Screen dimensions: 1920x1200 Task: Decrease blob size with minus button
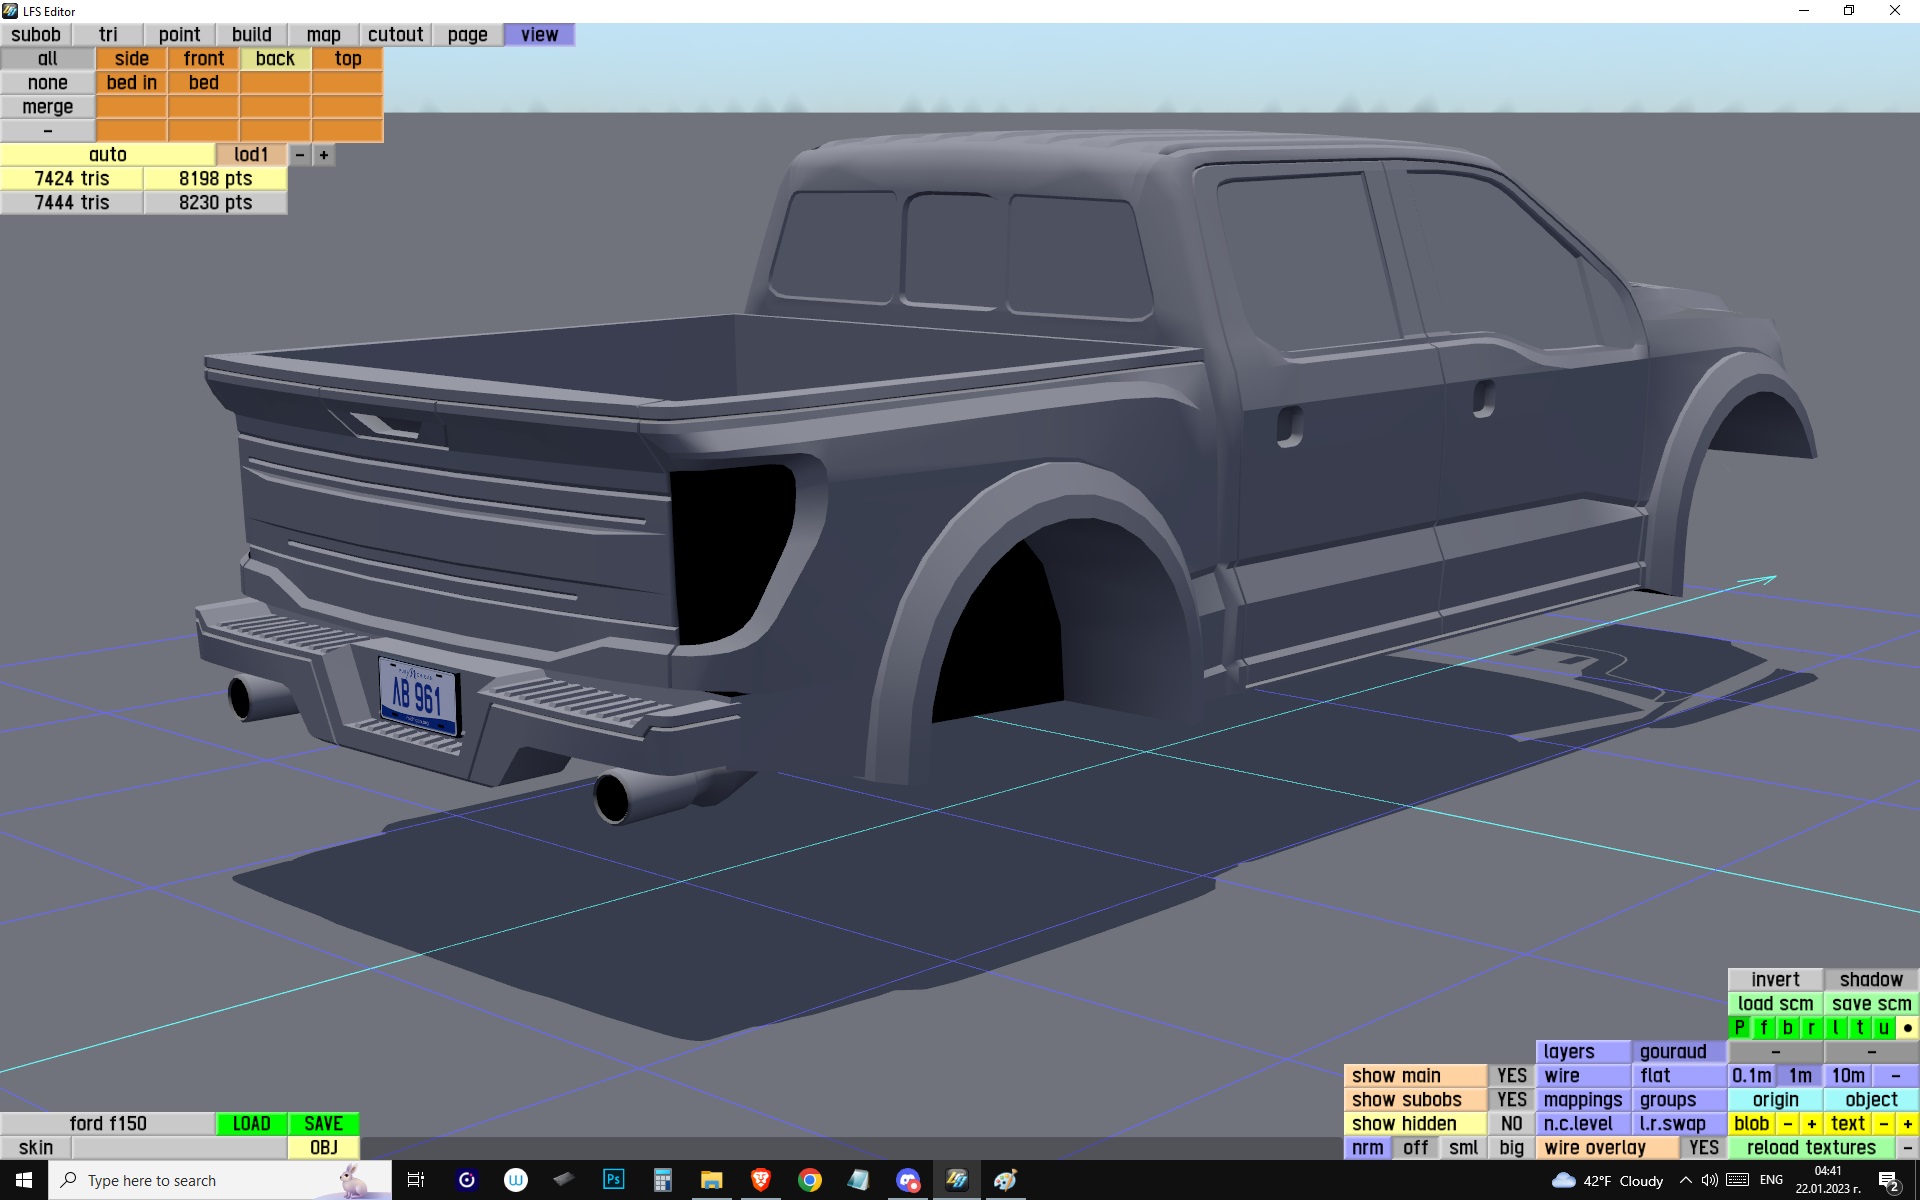1788,1124
